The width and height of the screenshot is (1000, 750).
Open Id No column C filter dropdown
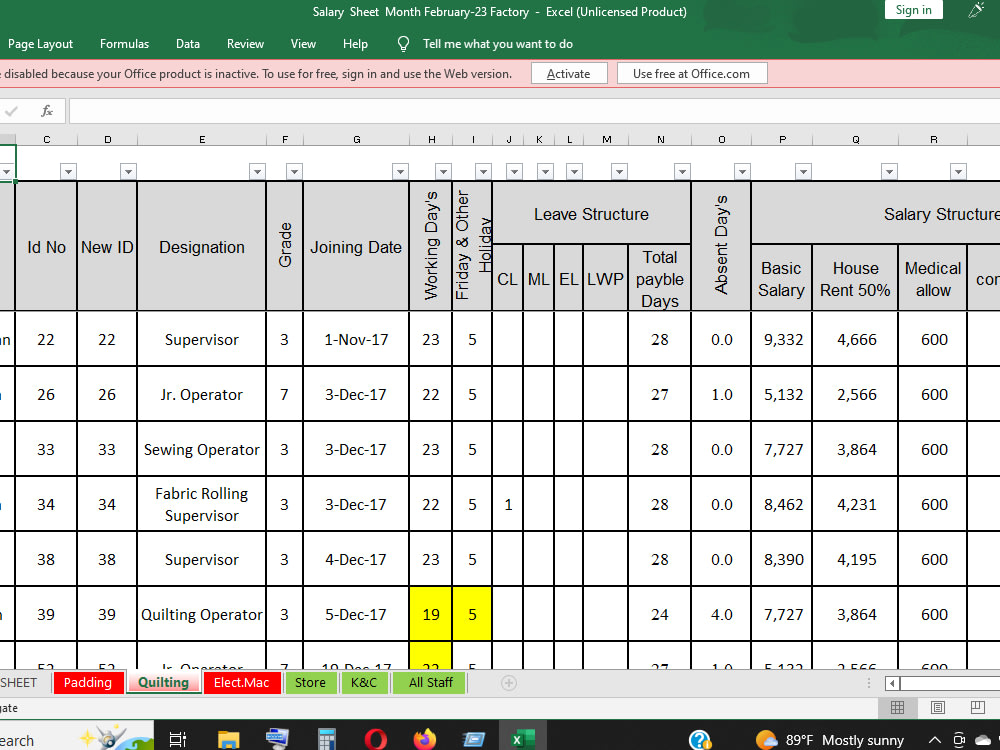68,172
